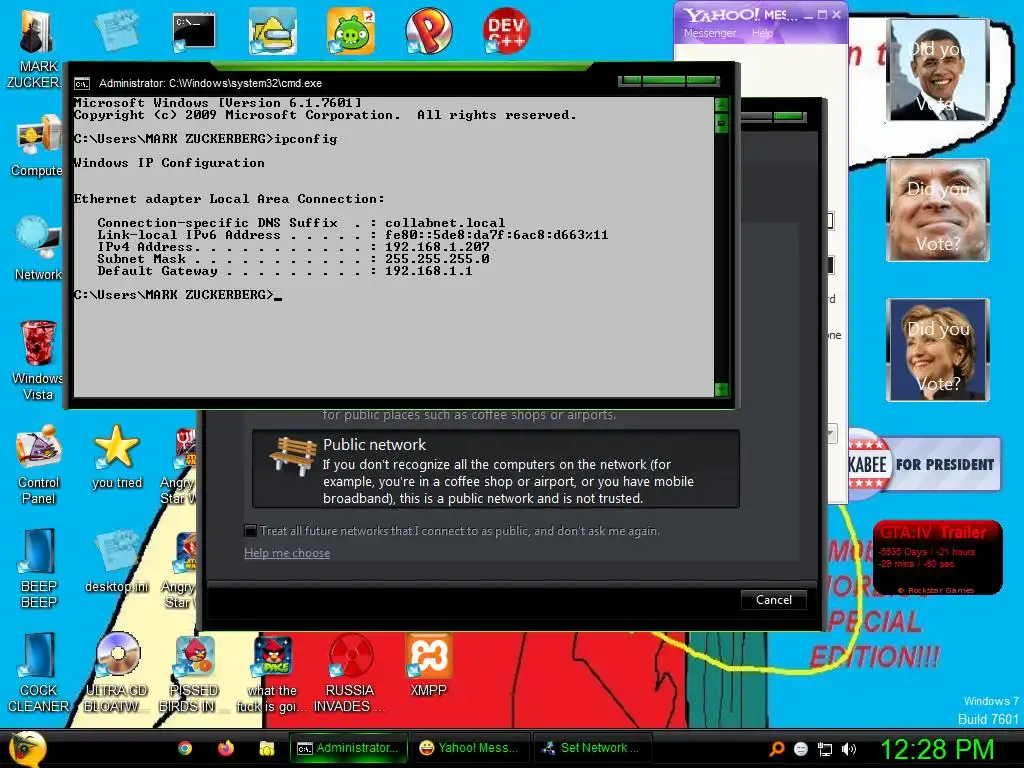The height and width of the screenshot is (768, 1024).
Task: Launch the green pig Bad Piggies icon
Action: 351,31
